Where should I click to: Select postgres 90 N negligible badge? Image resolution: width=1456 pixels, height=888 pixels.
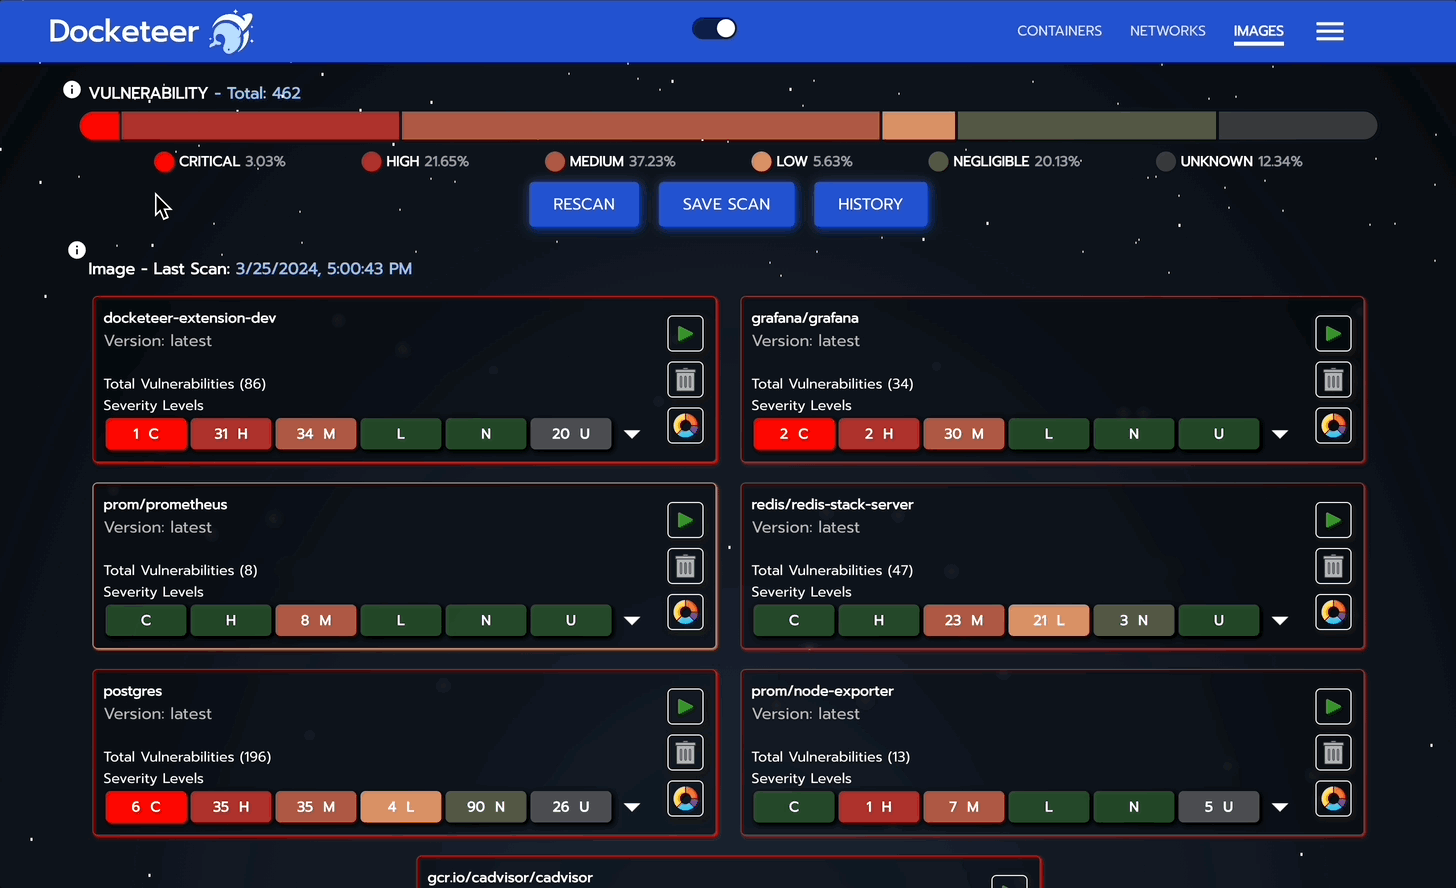coord(486,807)
